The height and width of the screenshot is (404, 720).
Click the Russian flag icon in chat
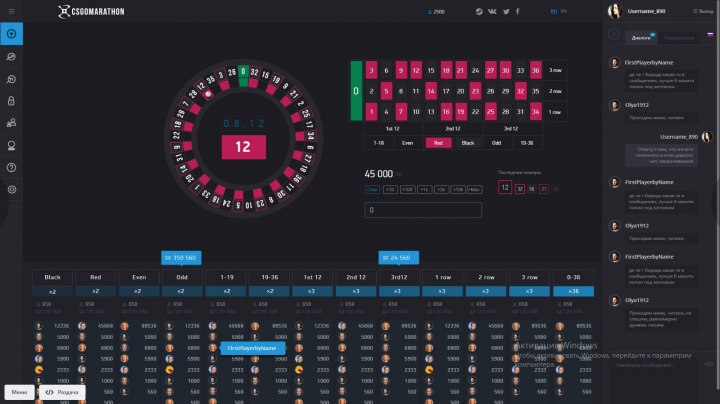pyautogui.click(x=710, y=35)
